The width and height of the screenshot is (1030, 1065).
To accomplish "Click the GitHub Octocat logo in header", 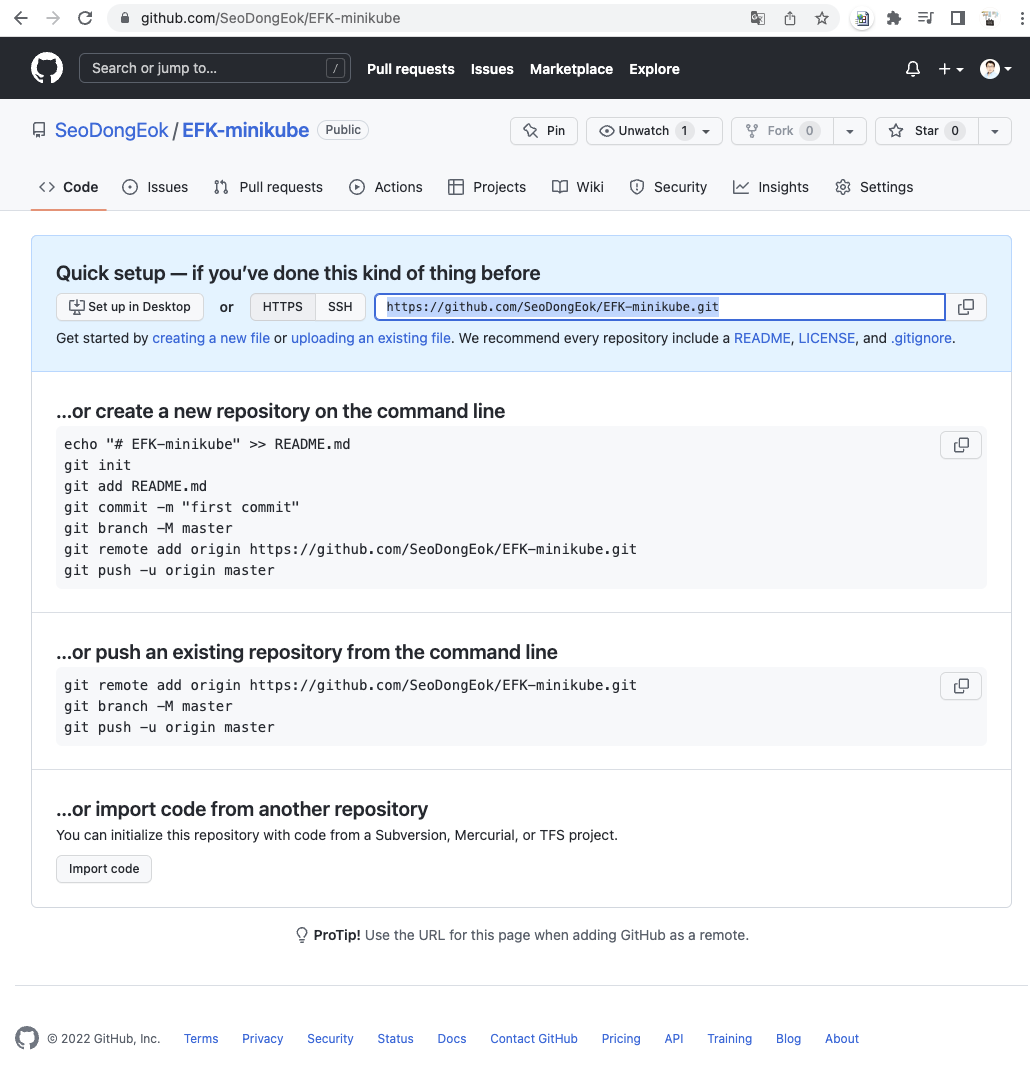I will [47, 69].
